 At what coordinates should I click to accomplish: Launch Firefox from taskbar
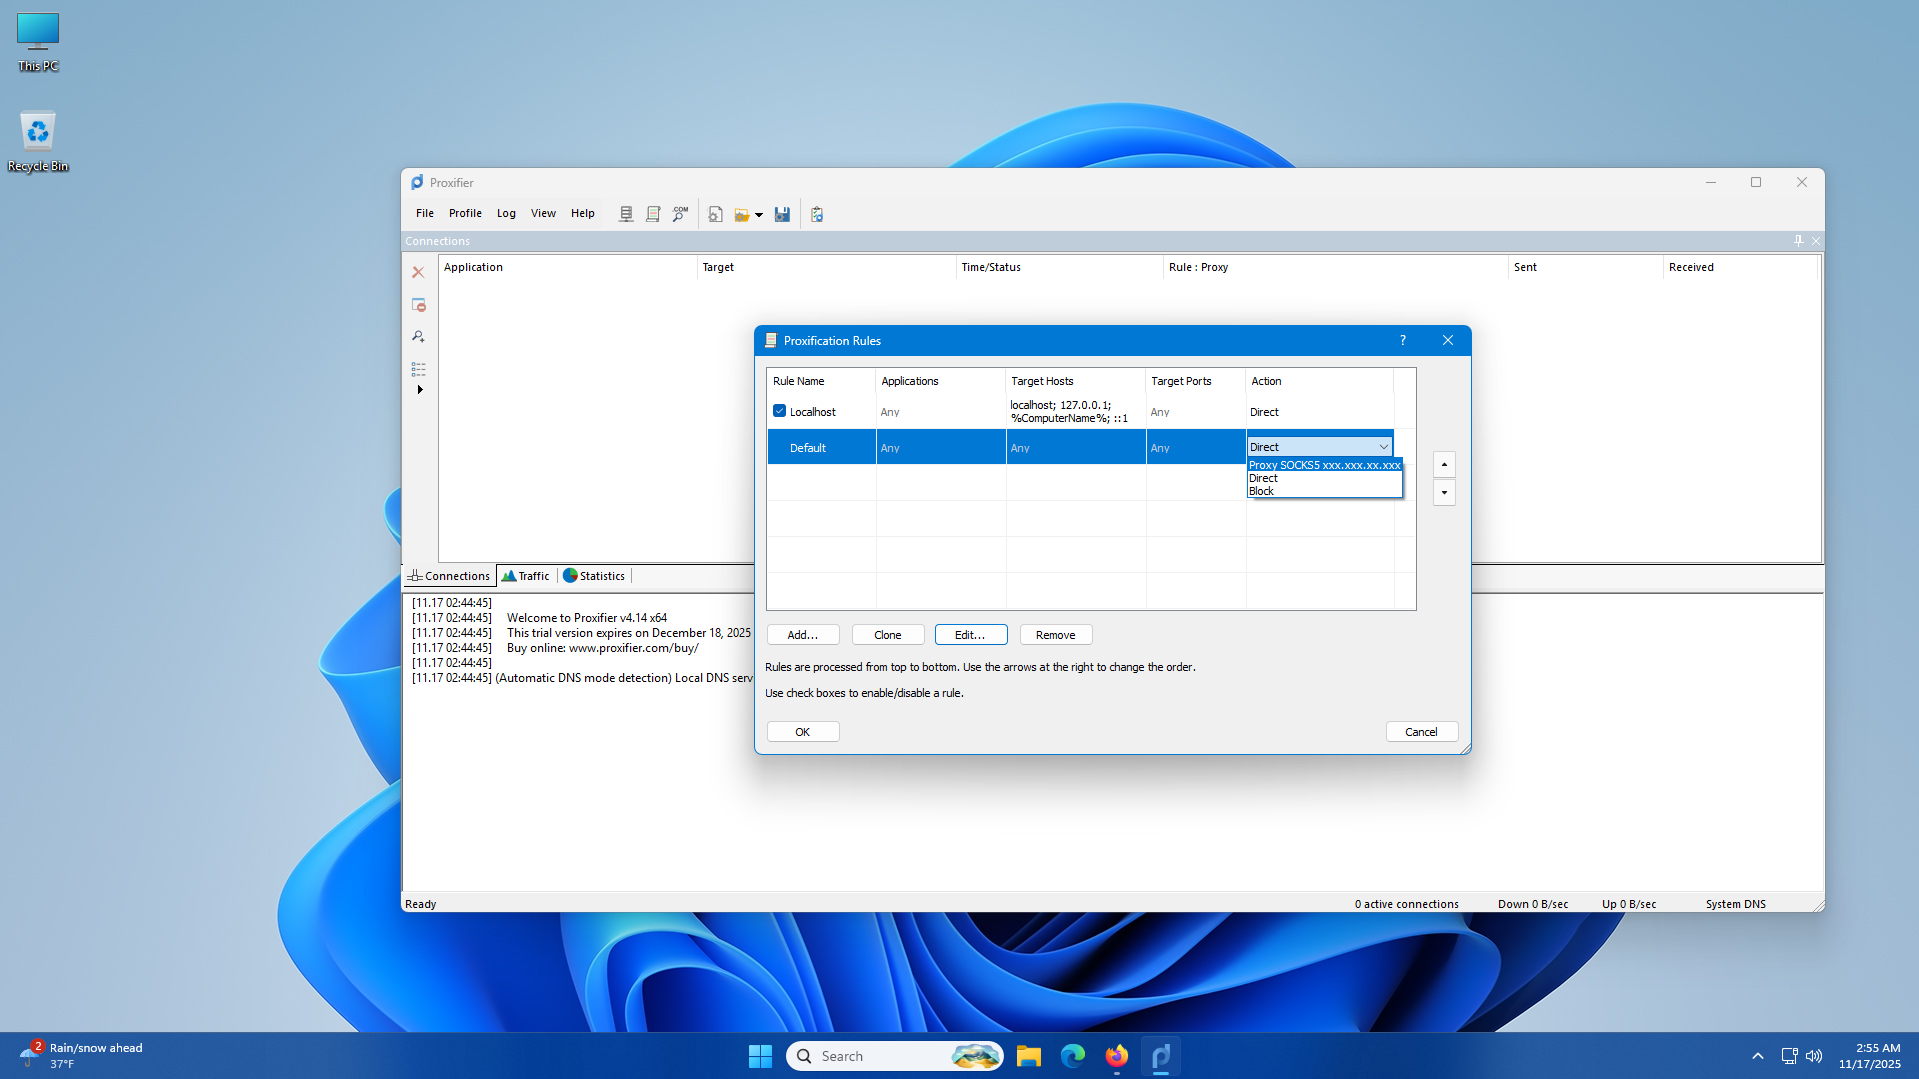[1117, 1056]
